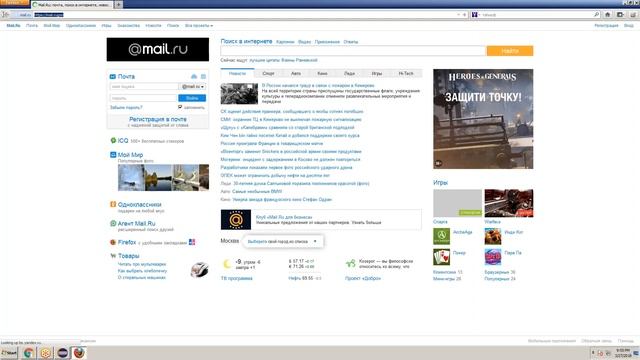
Task: Open Chrome from the taskbar
Action: coord(29,353)
